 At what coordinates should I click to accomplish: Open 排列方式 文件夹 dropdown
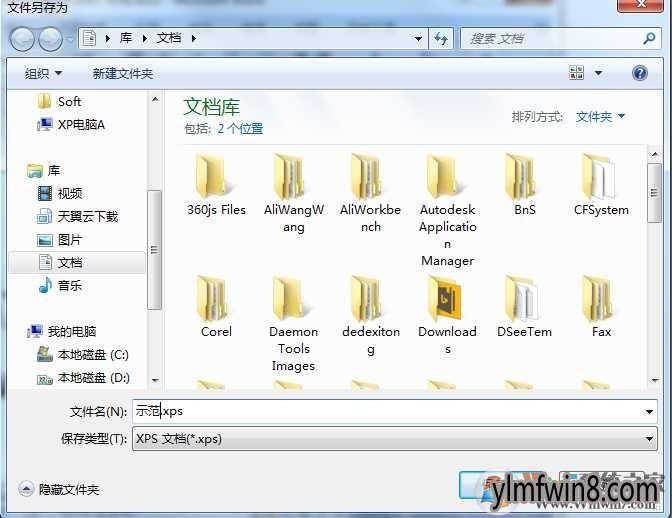[600, 116]
